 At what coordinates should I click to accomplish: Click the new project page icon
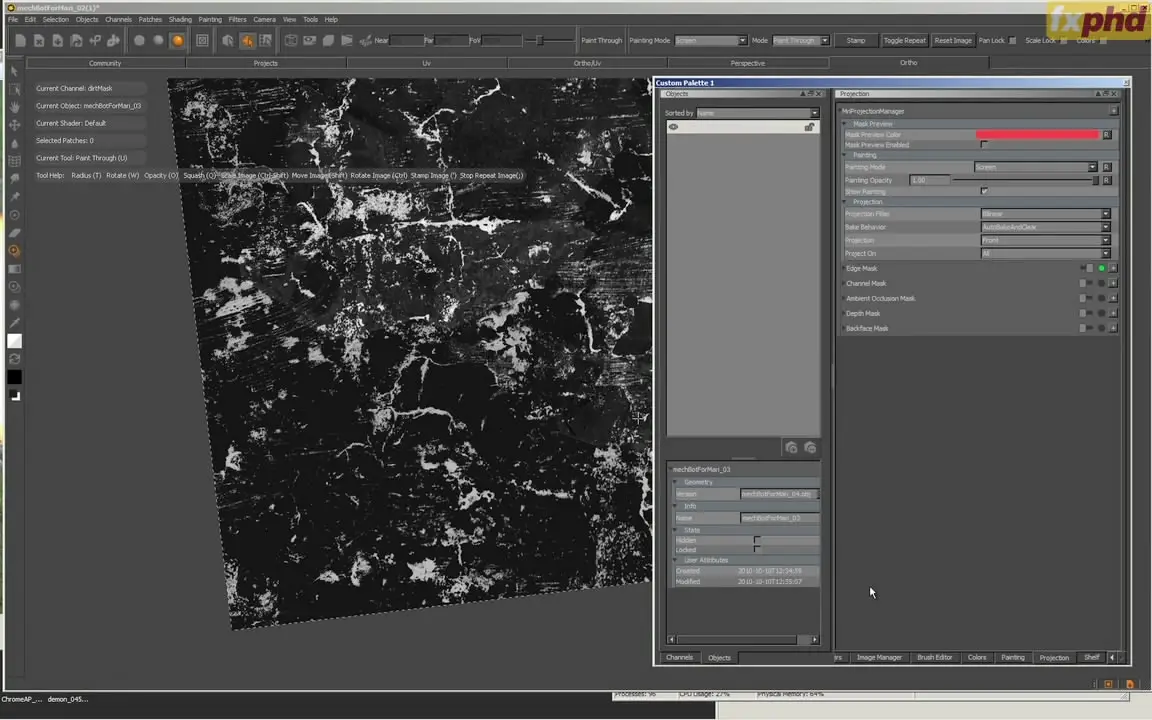[20, 41]
